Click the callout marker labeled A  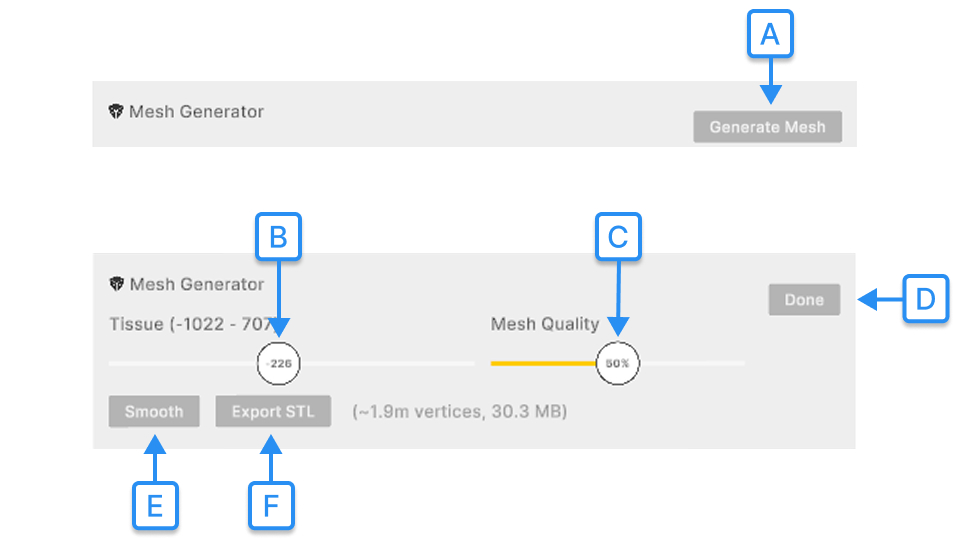(x=770, y=35)
